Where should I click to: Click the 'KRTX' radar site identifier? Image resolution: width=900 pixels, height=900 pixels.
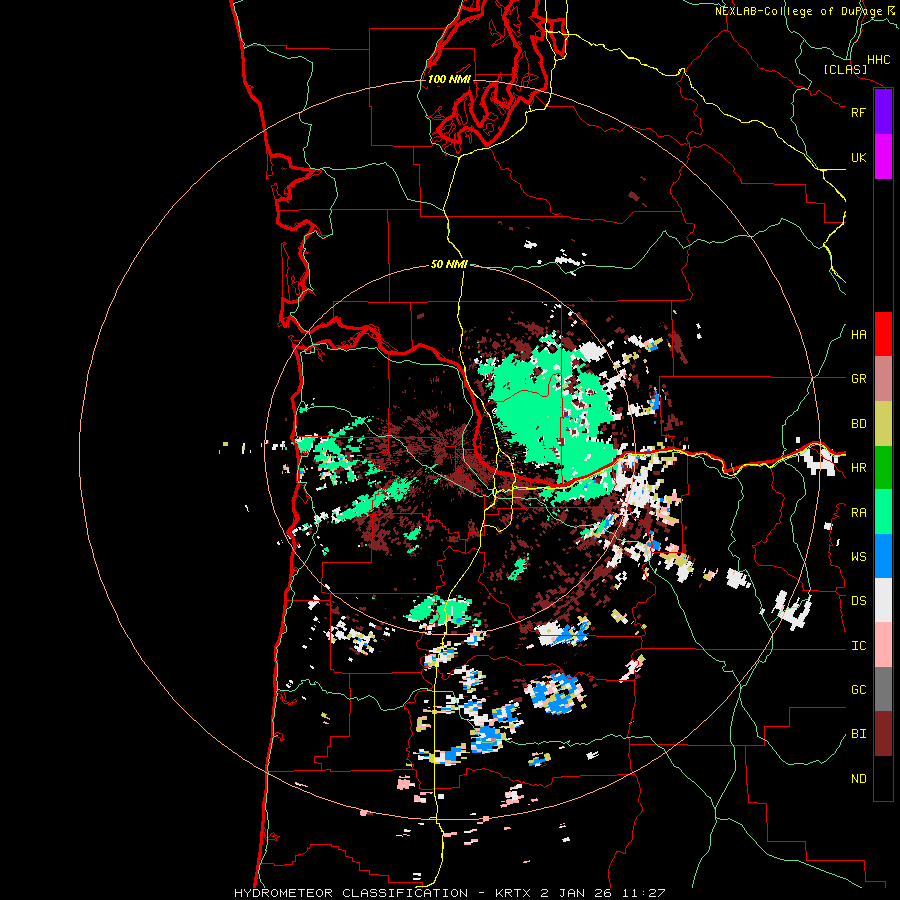click(513, 893)
